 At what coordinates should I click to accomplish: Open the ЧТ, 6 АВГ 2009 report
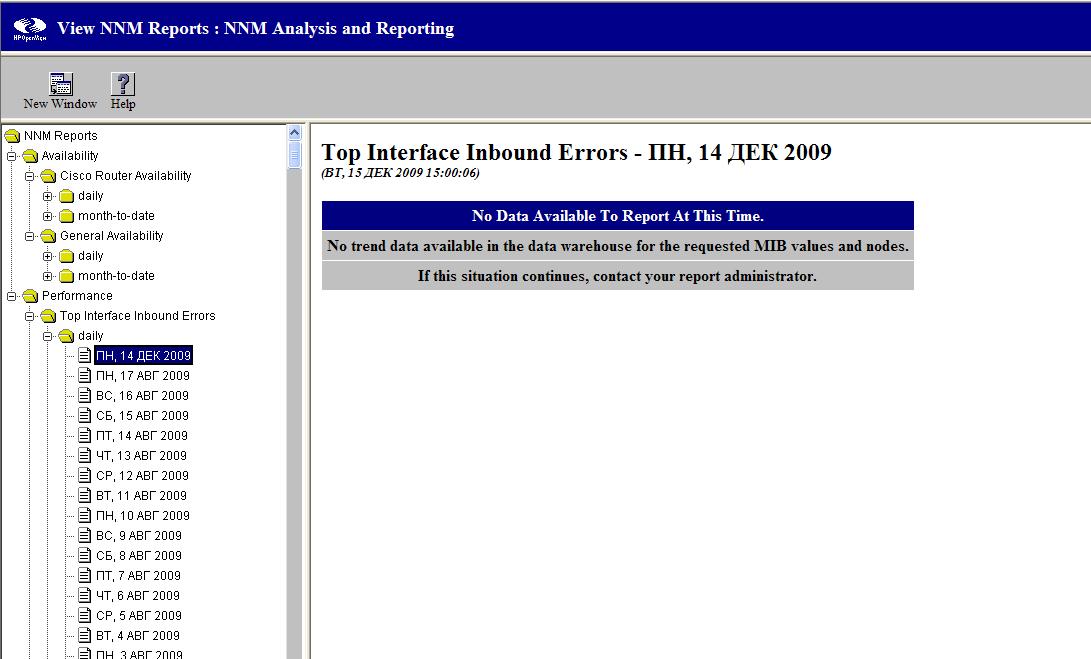tap(138, 596)
